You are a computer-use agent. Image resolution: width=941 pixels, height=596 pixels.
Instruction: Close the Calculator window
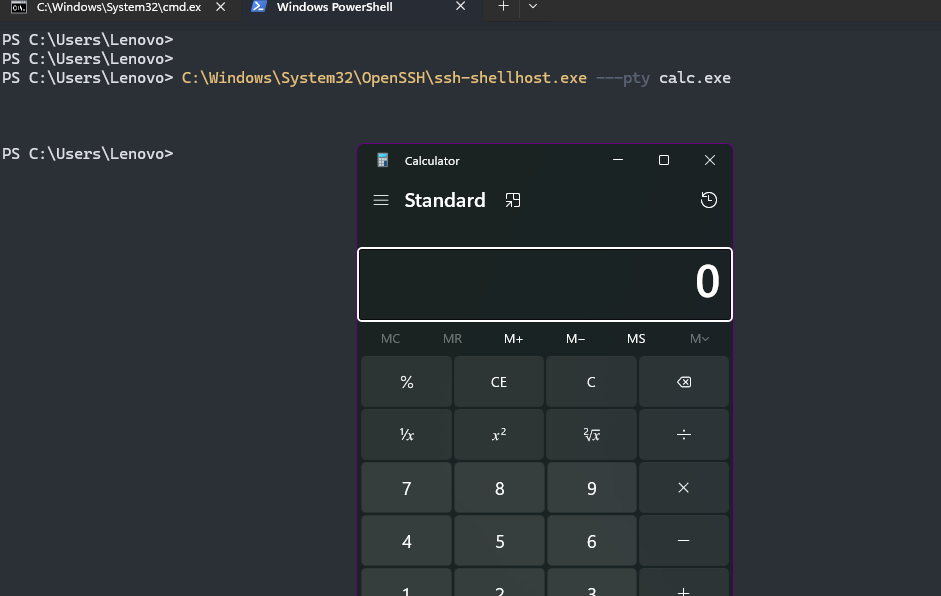tap(709, 160)
